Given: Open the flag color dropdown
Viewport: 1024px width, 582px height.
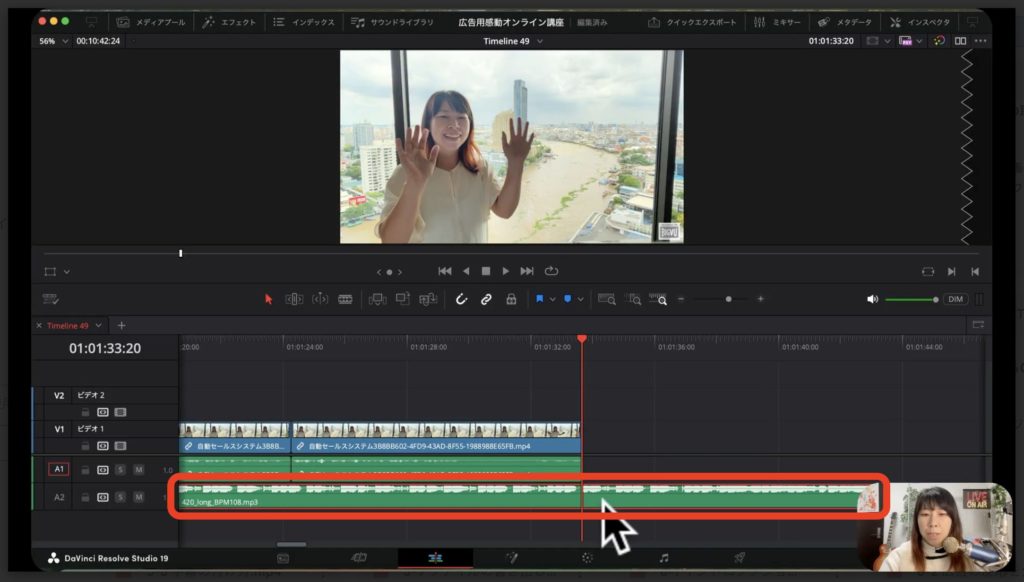Looking at the screenshot, I should 553,297.
